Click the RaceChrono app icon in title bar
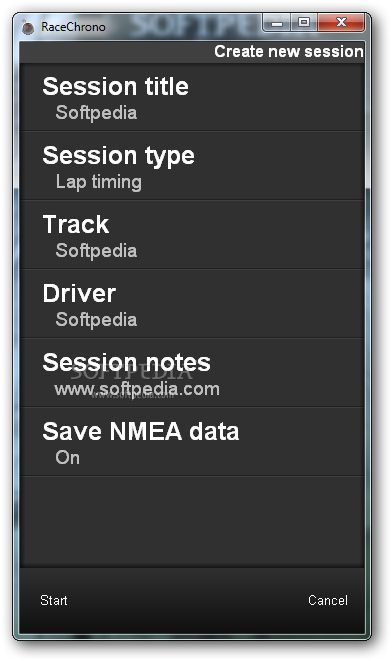 28,27
